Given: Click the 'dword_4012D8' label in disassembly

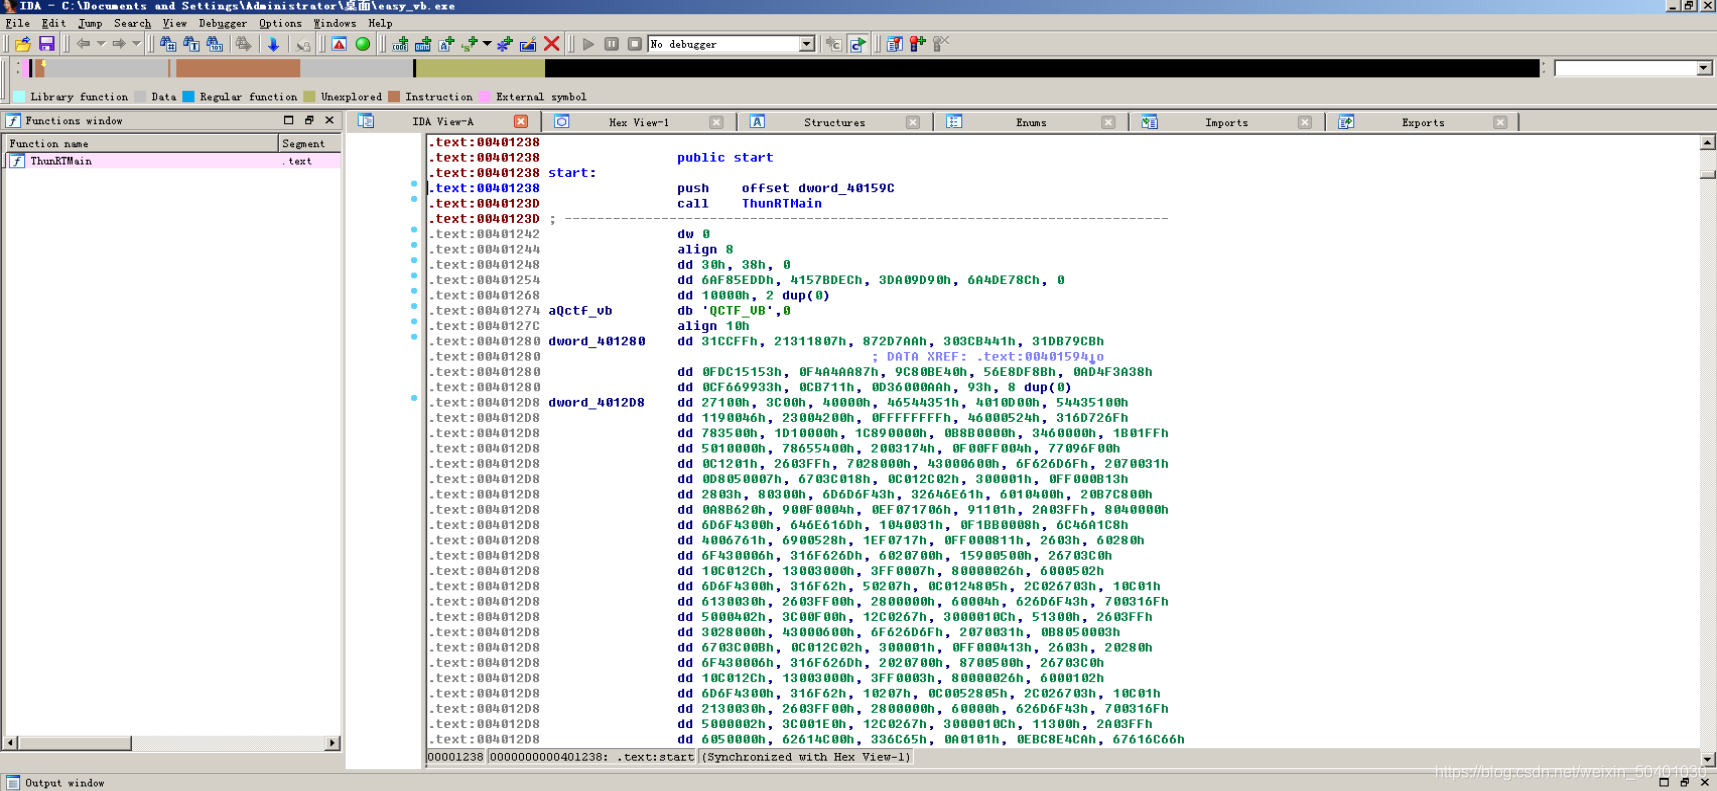Looking at the screenshot, I should pyautogui.click(x=596, y=403).
